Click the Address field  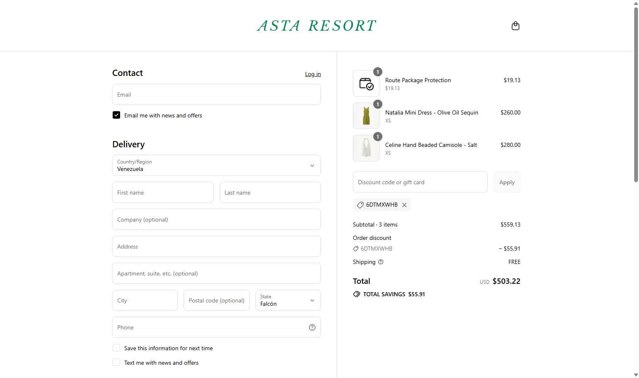coord(216,246)
